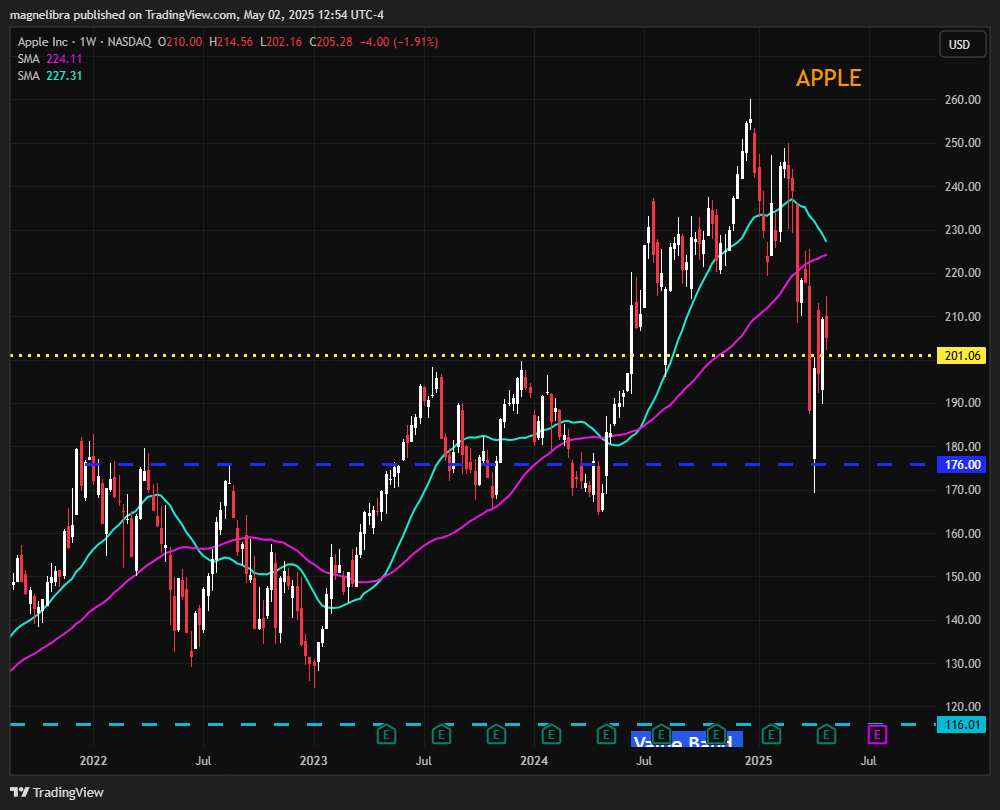Click the 260.00 price axis label

(962, 99)
